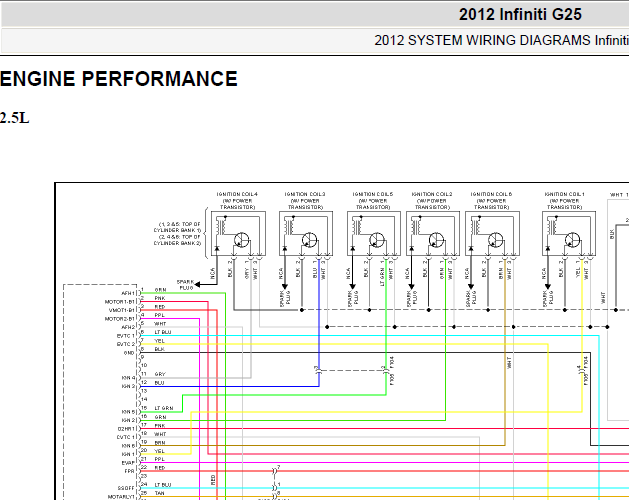
Task: Click the pin 15 LT GRN wire color label
Action: [x=164, y=408]
